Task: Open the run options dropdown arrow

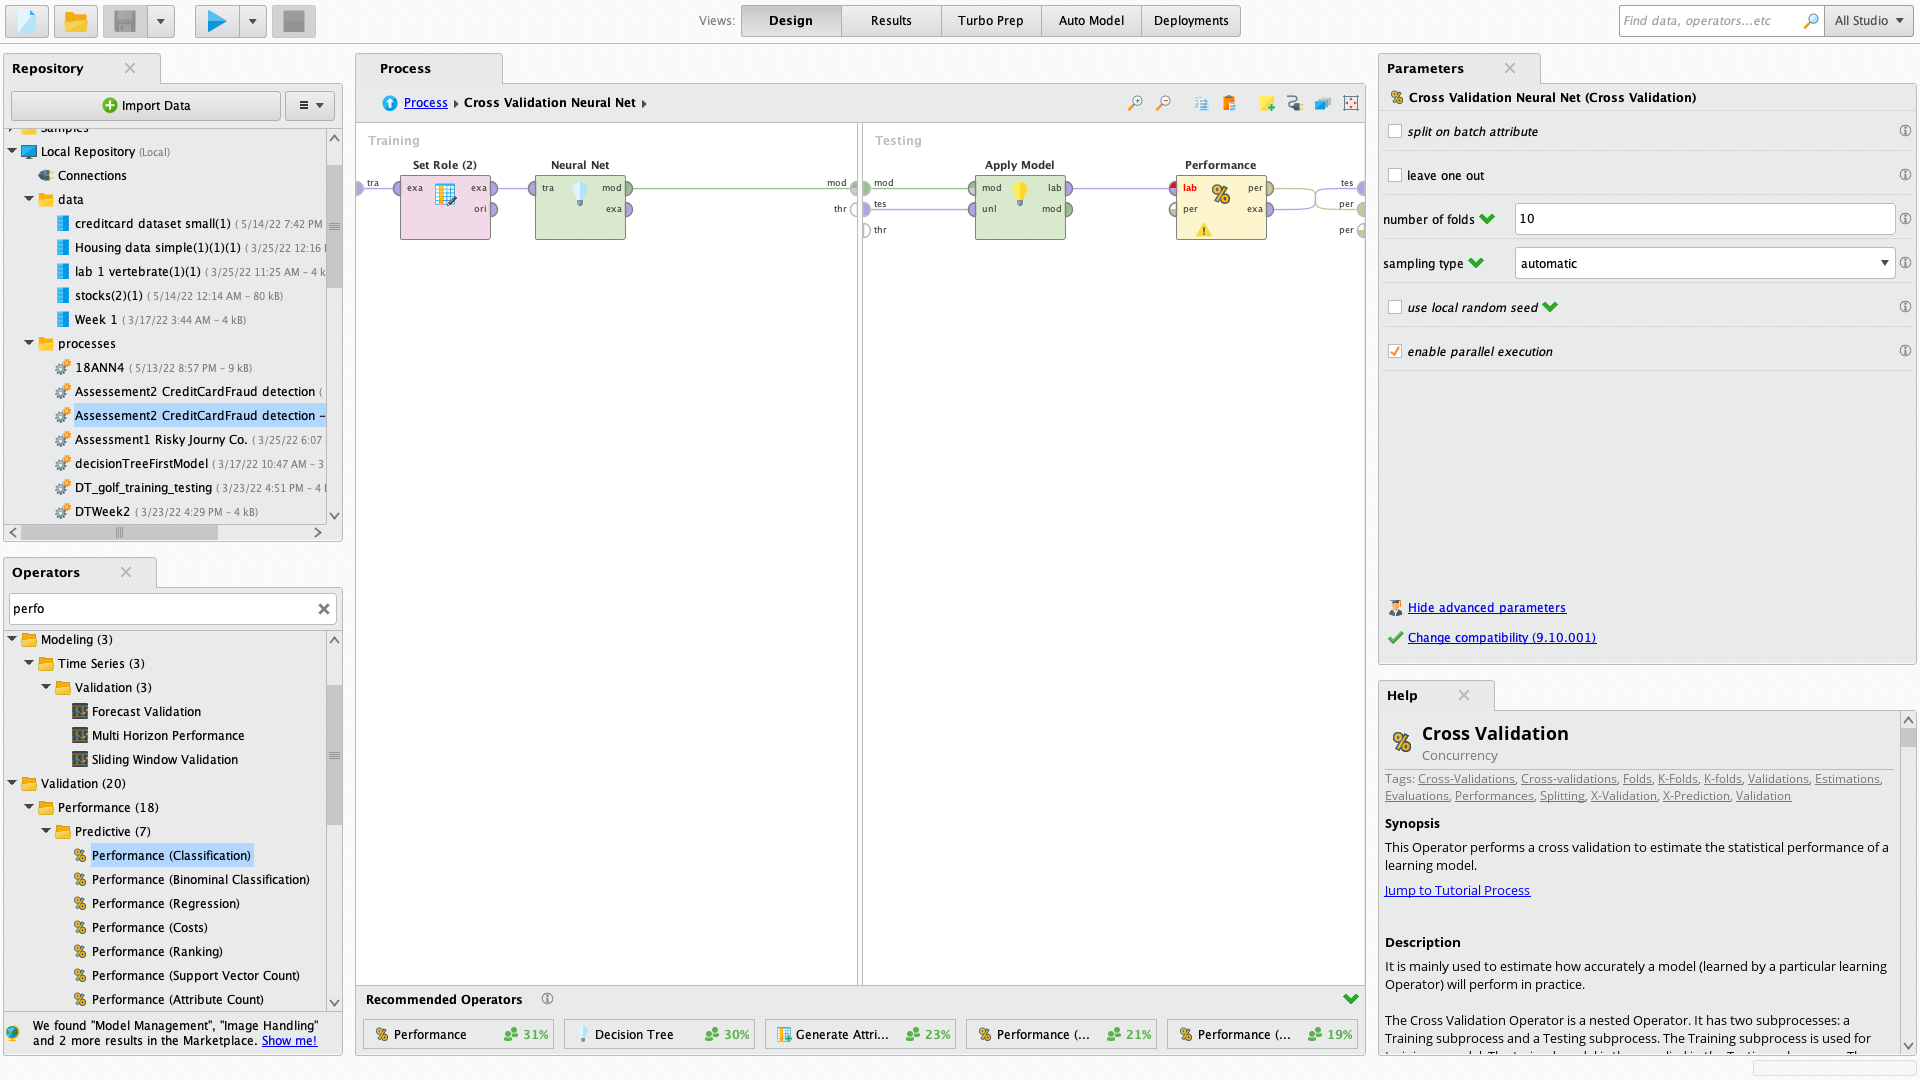Action: click(x=253, y=21)
